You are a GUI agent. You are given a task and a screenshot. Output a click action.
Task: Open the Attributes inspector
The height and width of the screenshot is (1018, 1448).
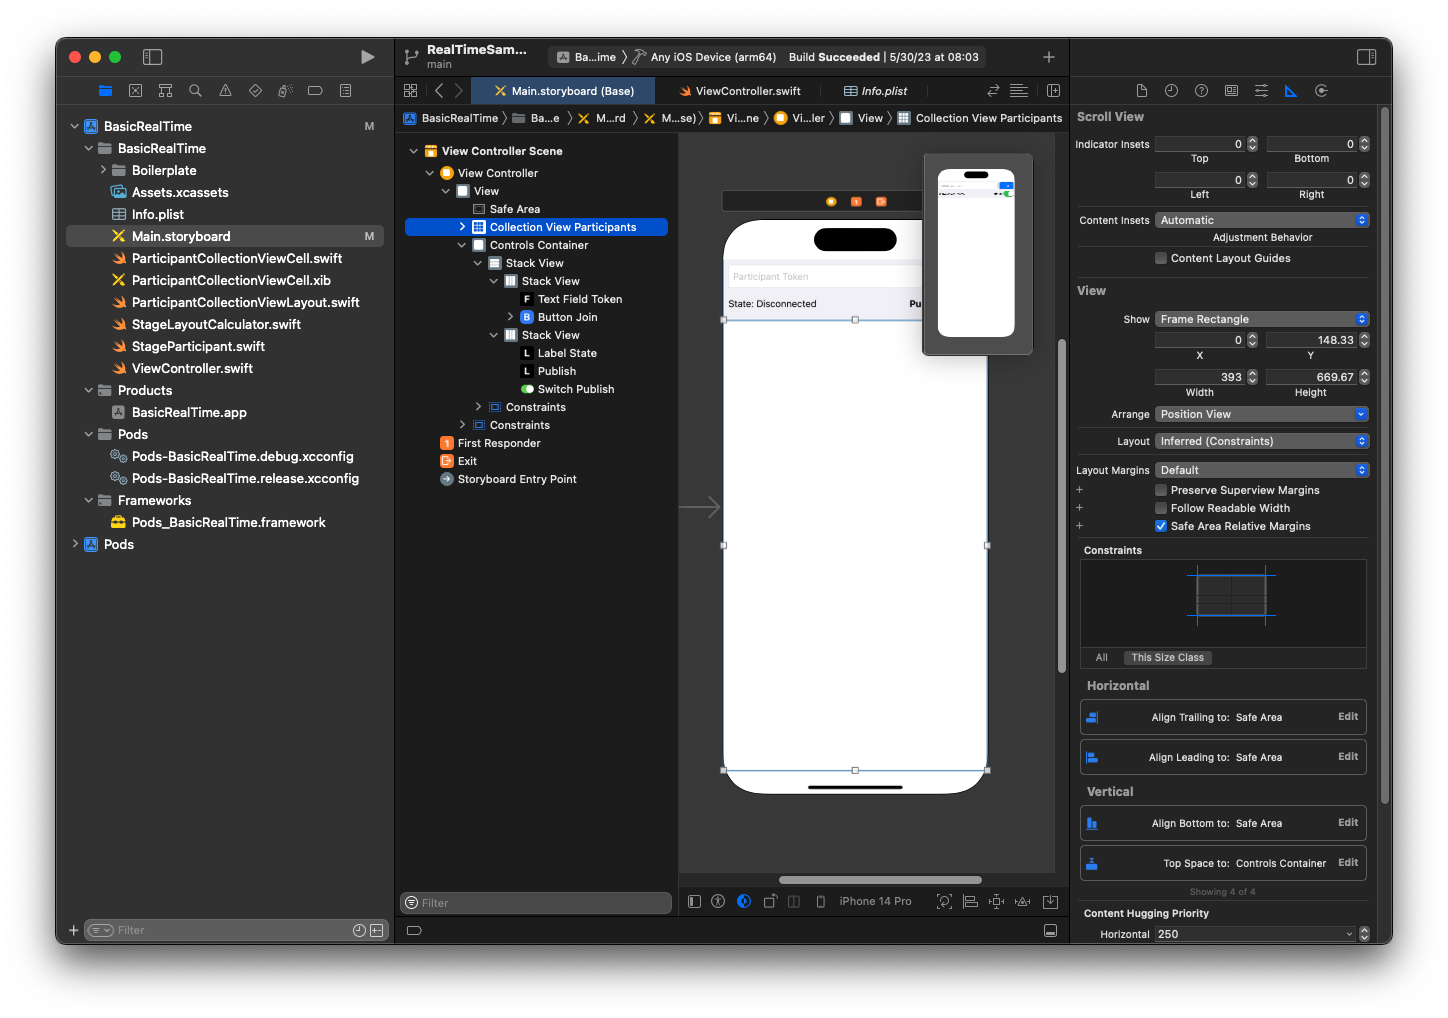pyautogui.click(x=1261, y=90)
